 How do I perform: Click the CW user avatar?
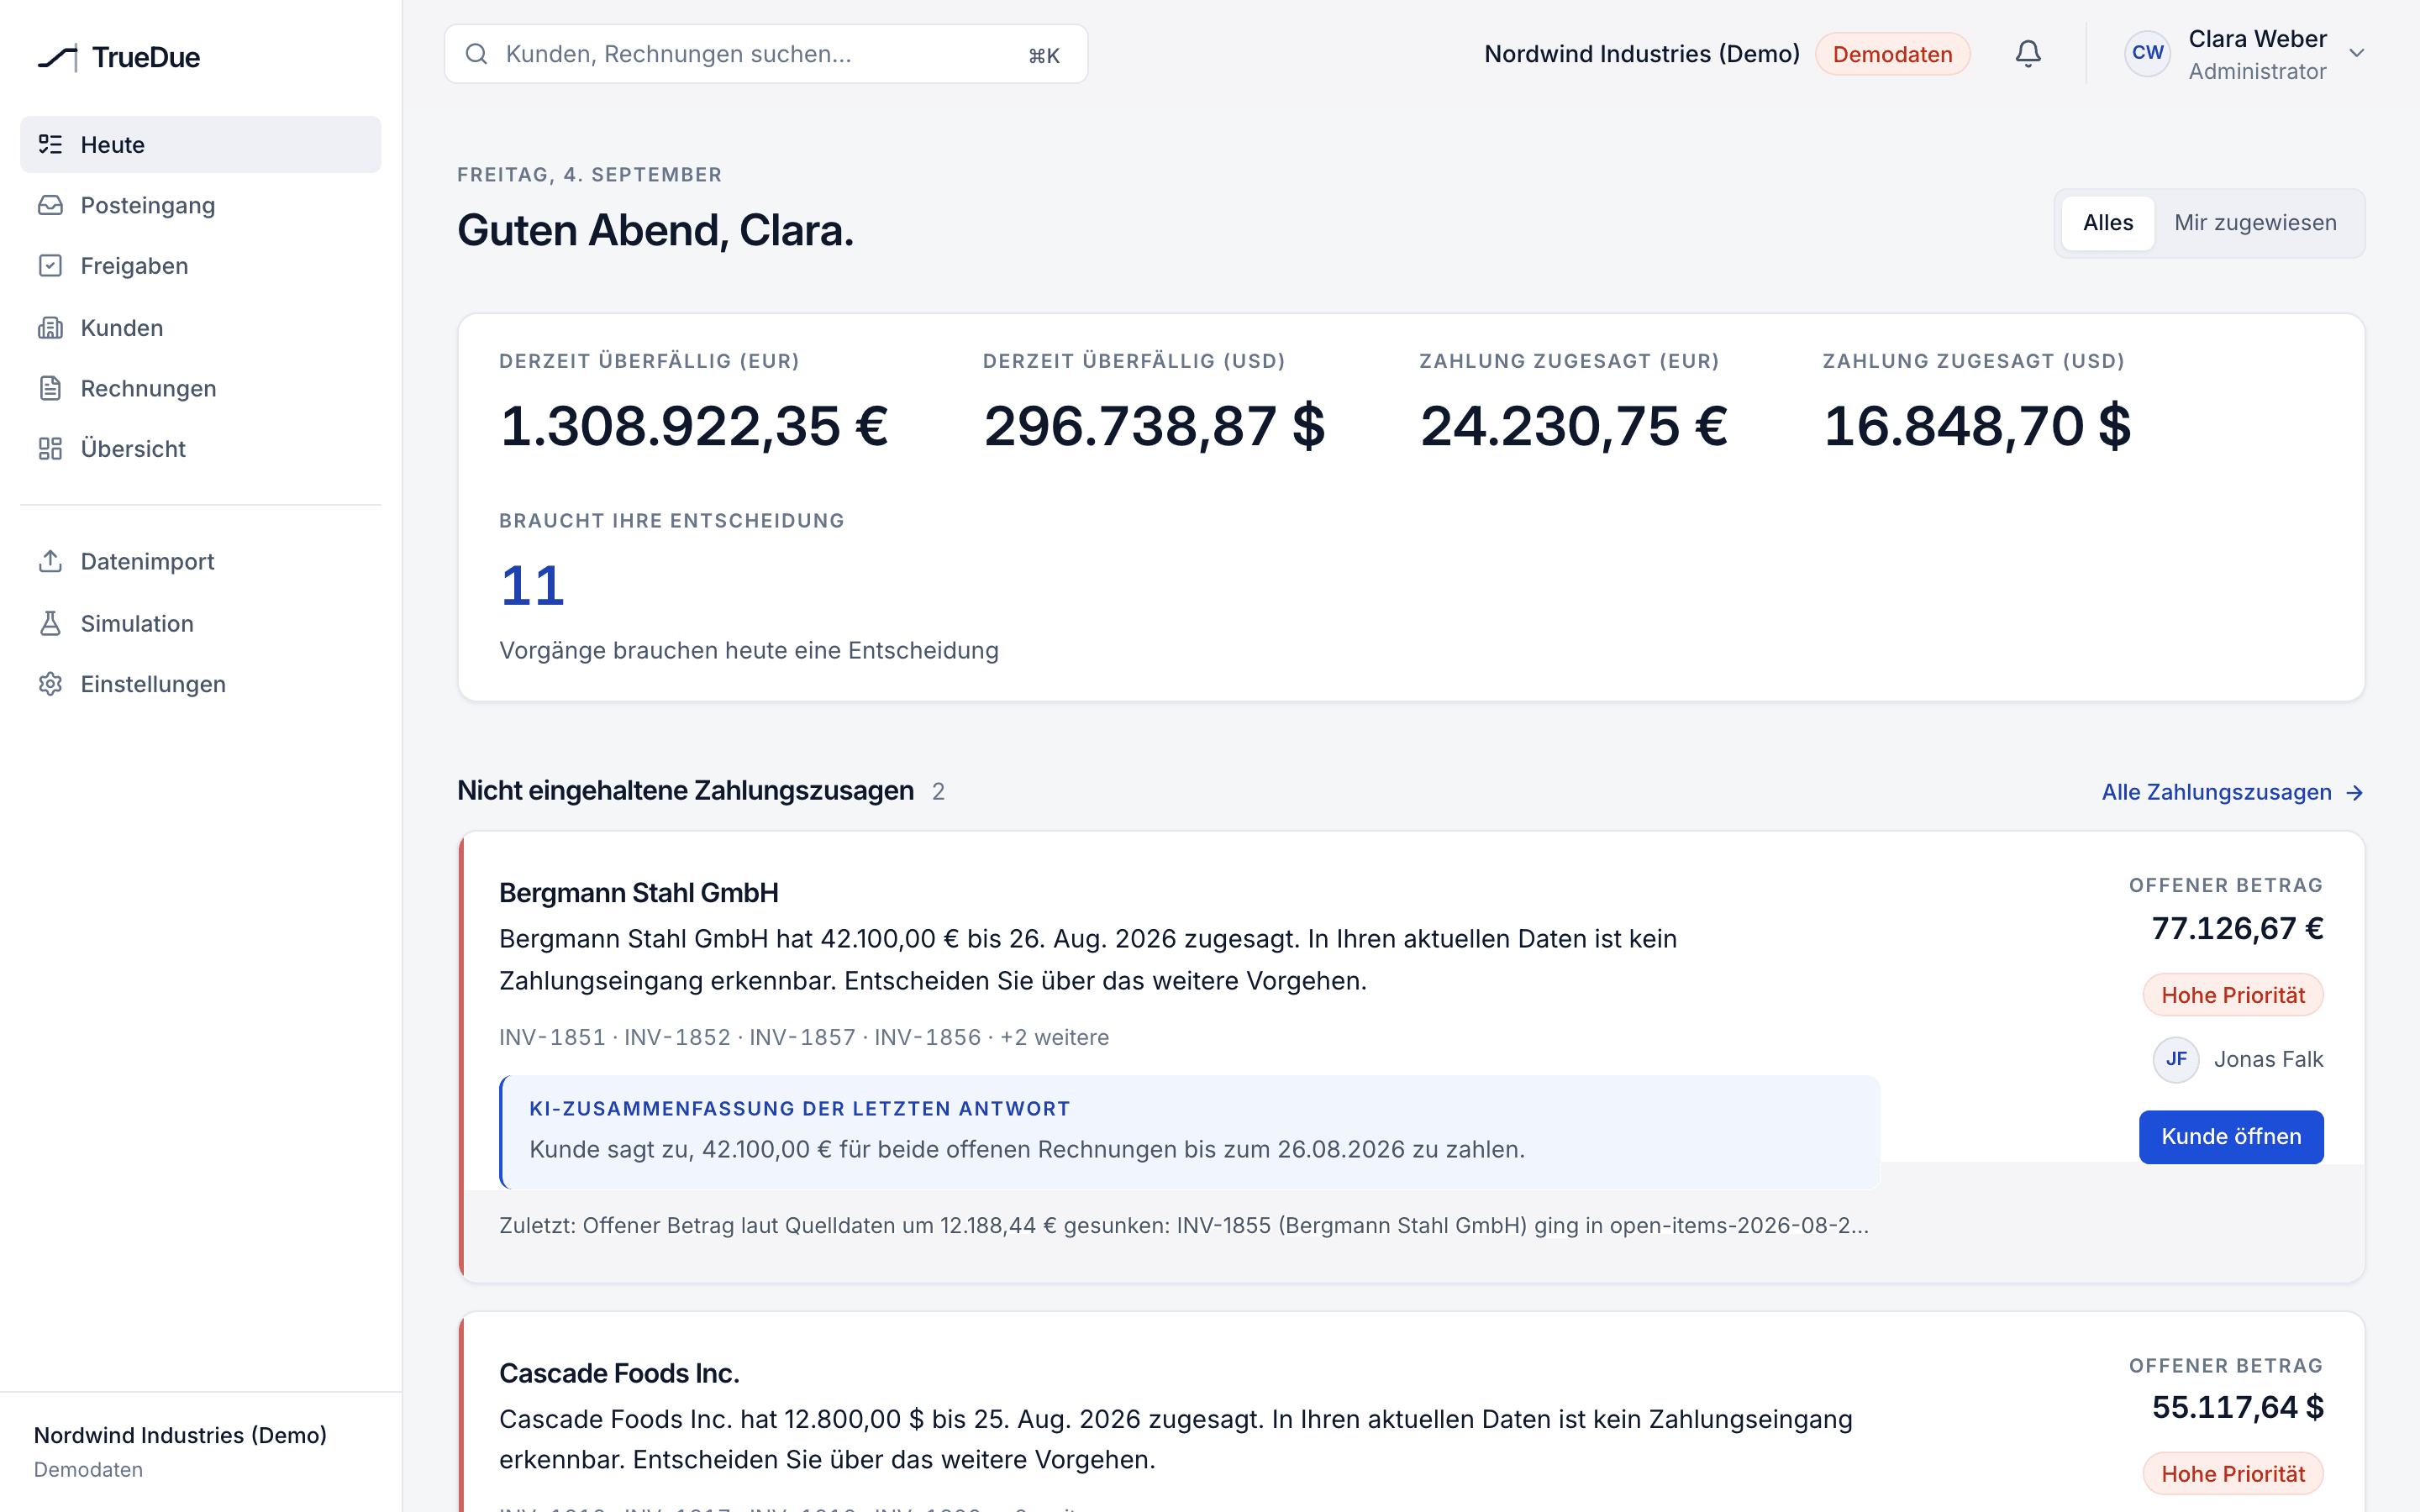click(2147, 53)
